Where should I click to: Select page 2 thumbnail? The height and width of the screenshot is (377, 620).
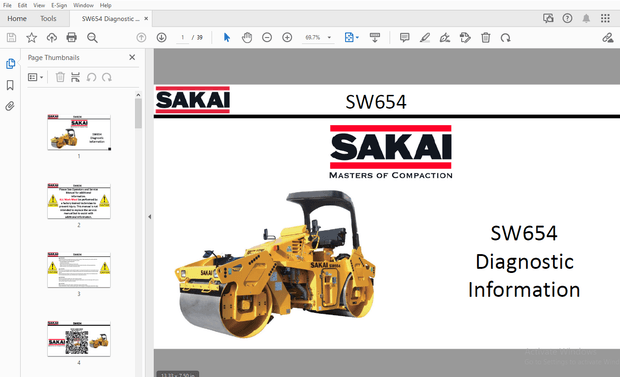[79, 201]
